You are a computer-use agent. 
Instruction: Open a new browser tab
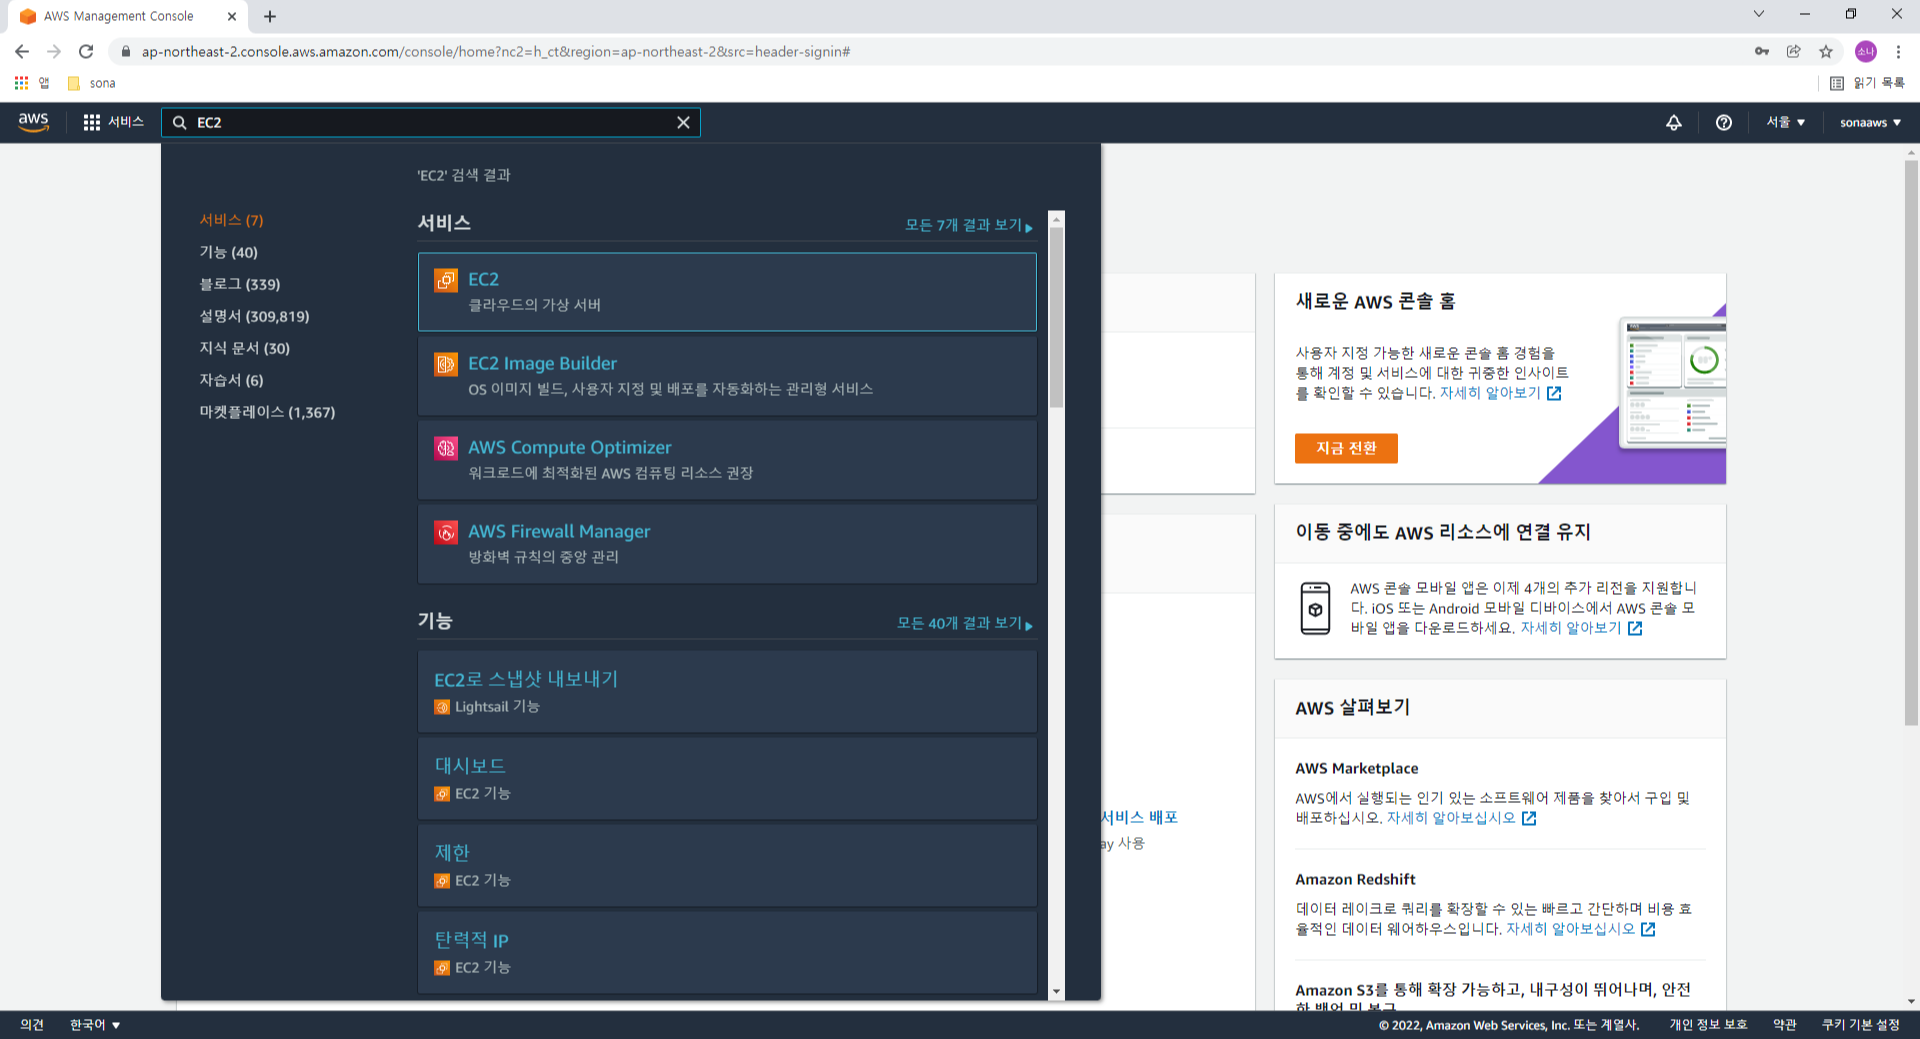pos(270,16)
